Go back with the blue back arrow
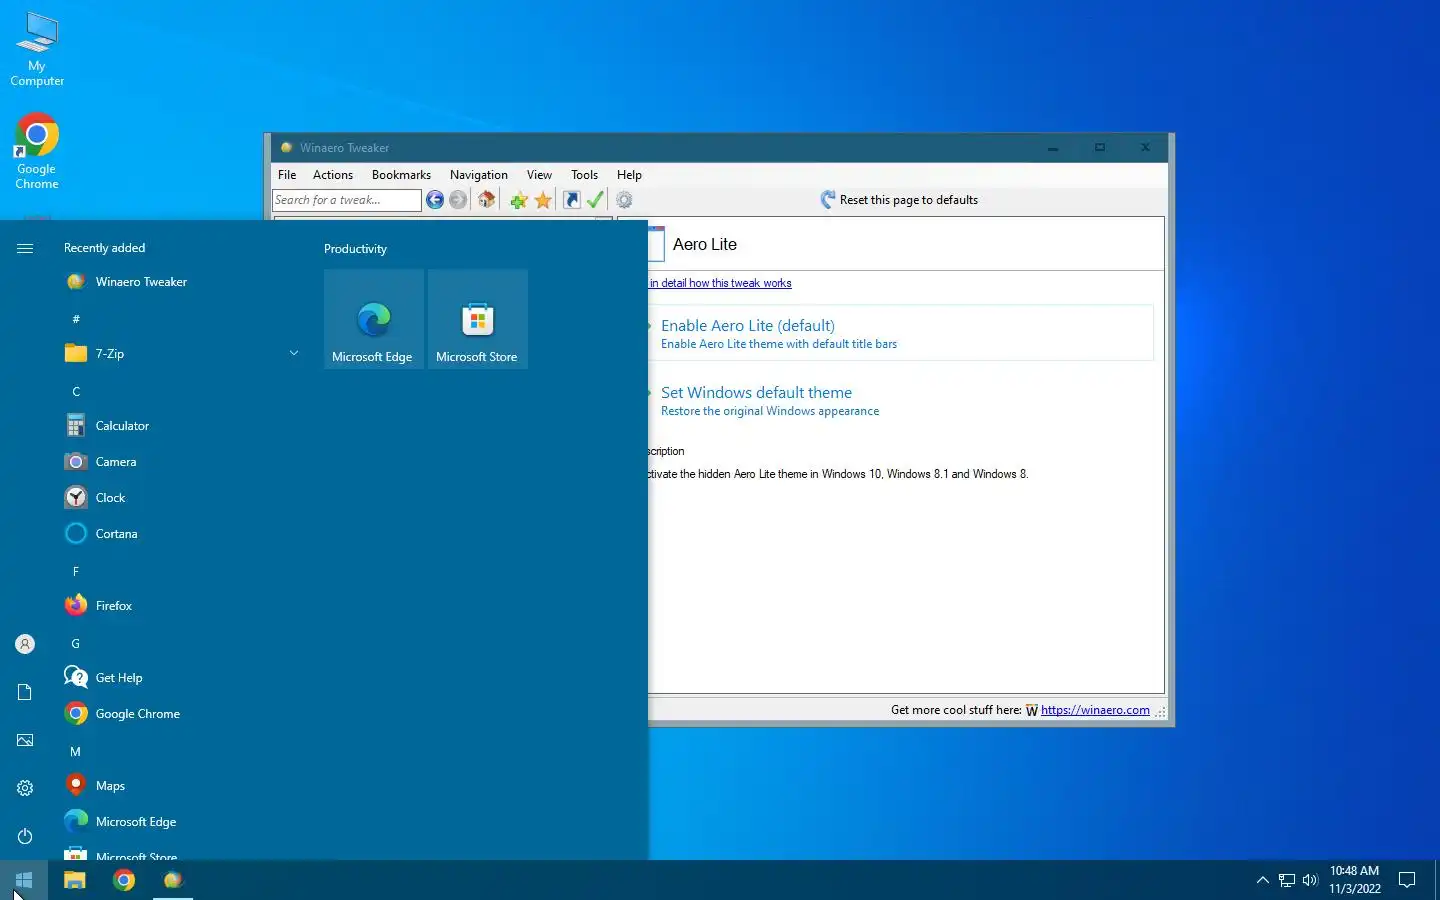This screenshot has height=900, width=1440. [435, 200]
